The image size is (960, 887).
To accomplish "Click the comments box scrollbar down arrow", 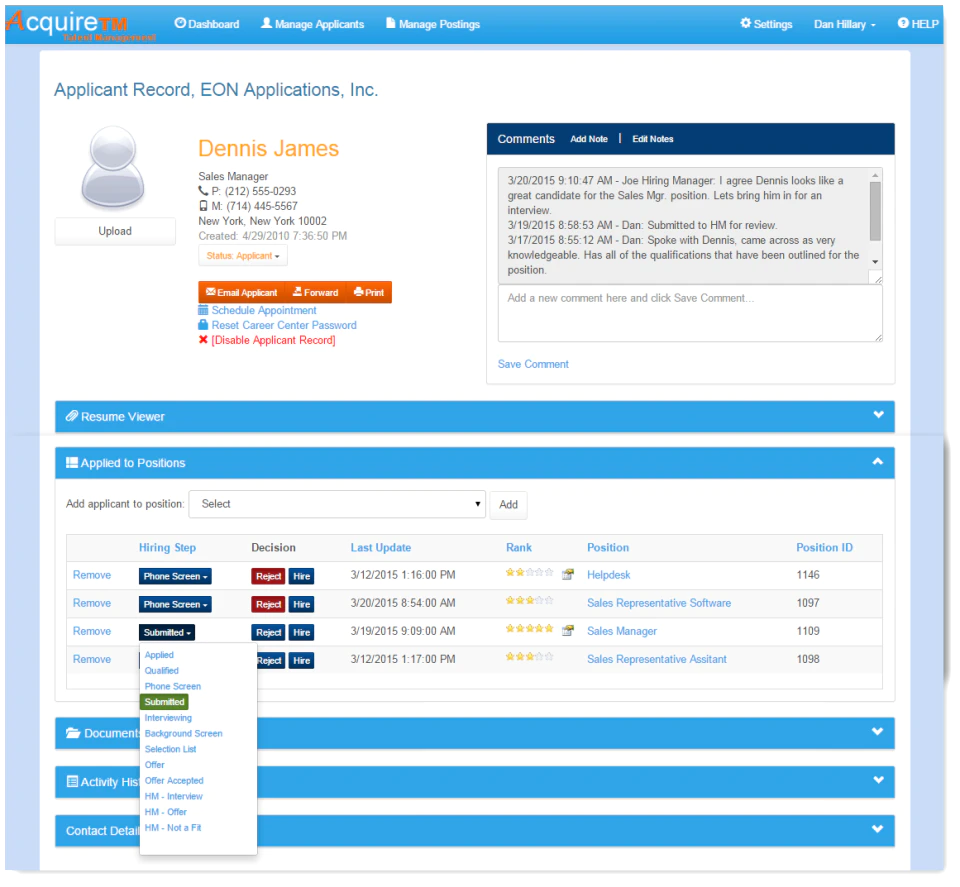I will point(876,262).
